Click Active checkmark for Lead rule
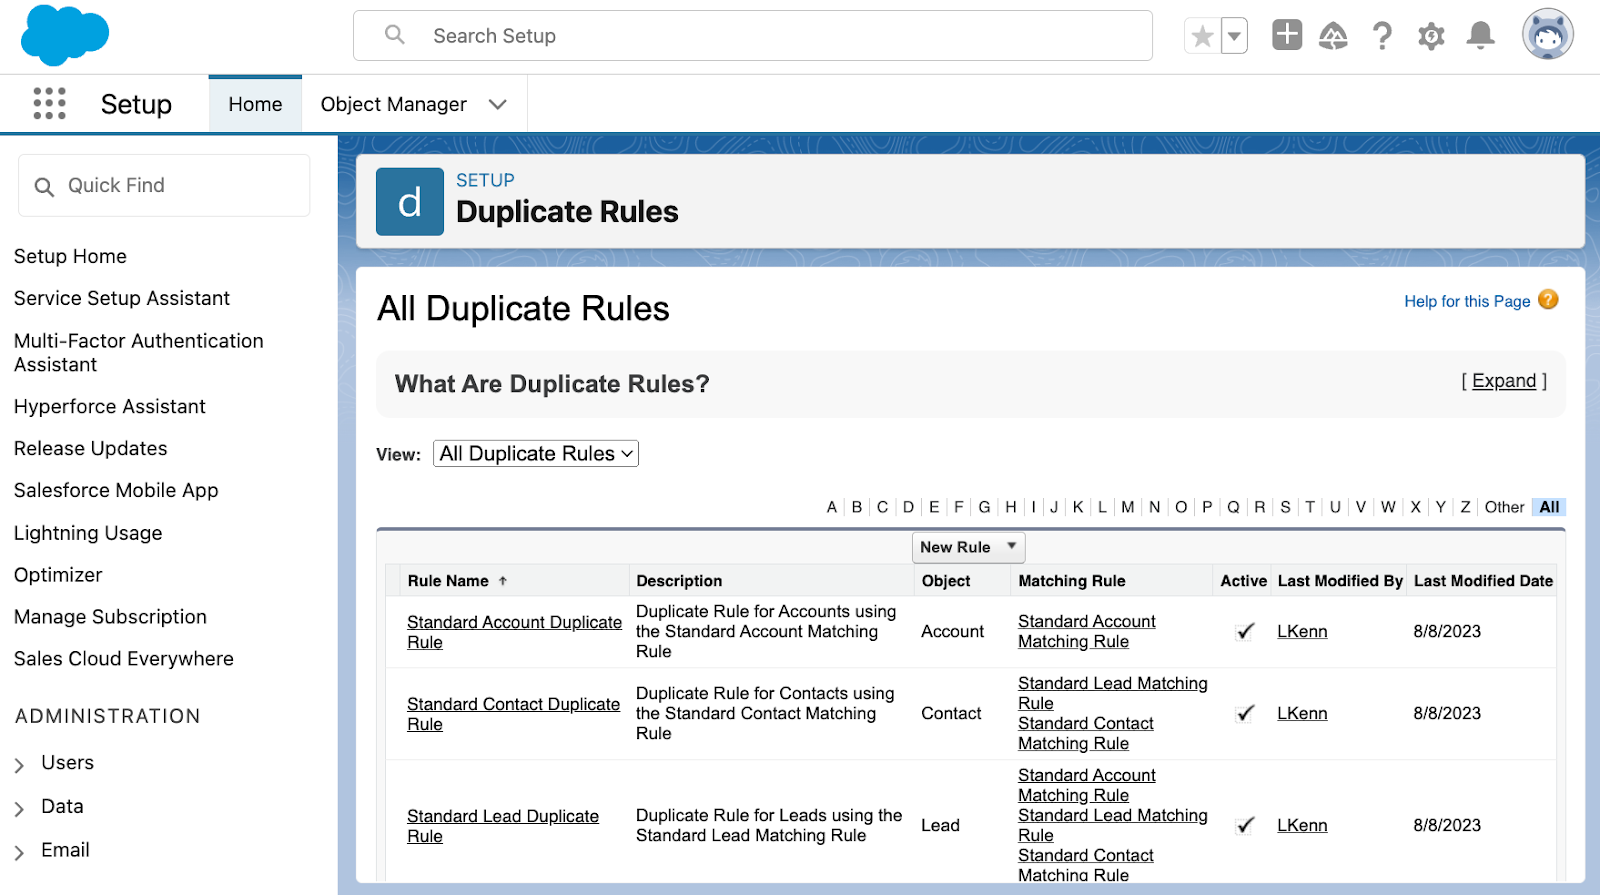 (1245, 826)
